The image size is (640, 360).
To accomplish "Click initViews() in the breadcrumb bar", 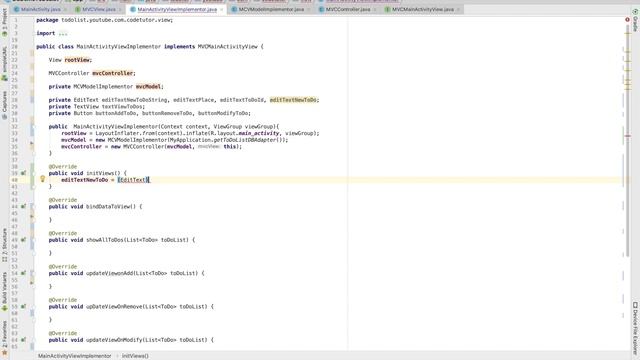I will point(136,356).
